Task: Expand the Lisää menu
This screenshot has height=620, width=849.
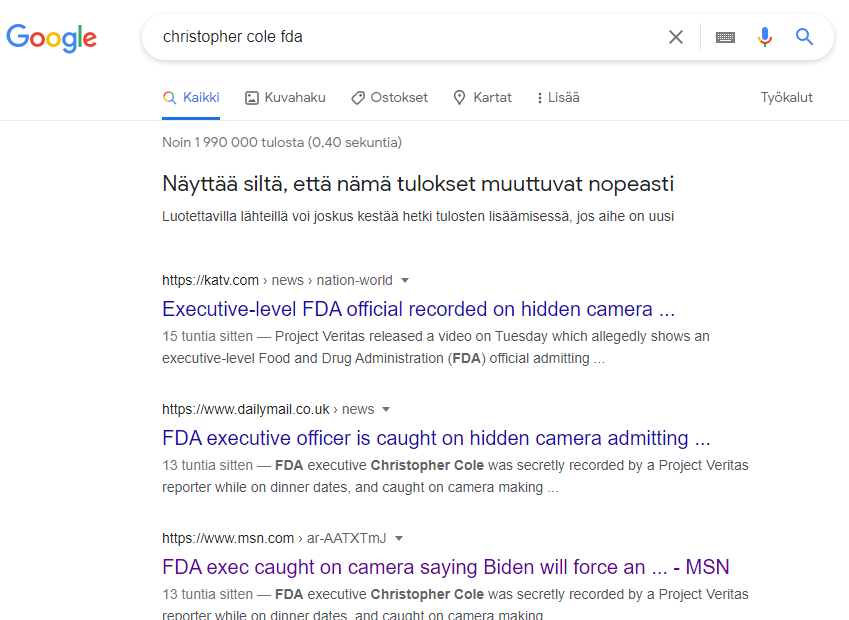Action: 558,97
